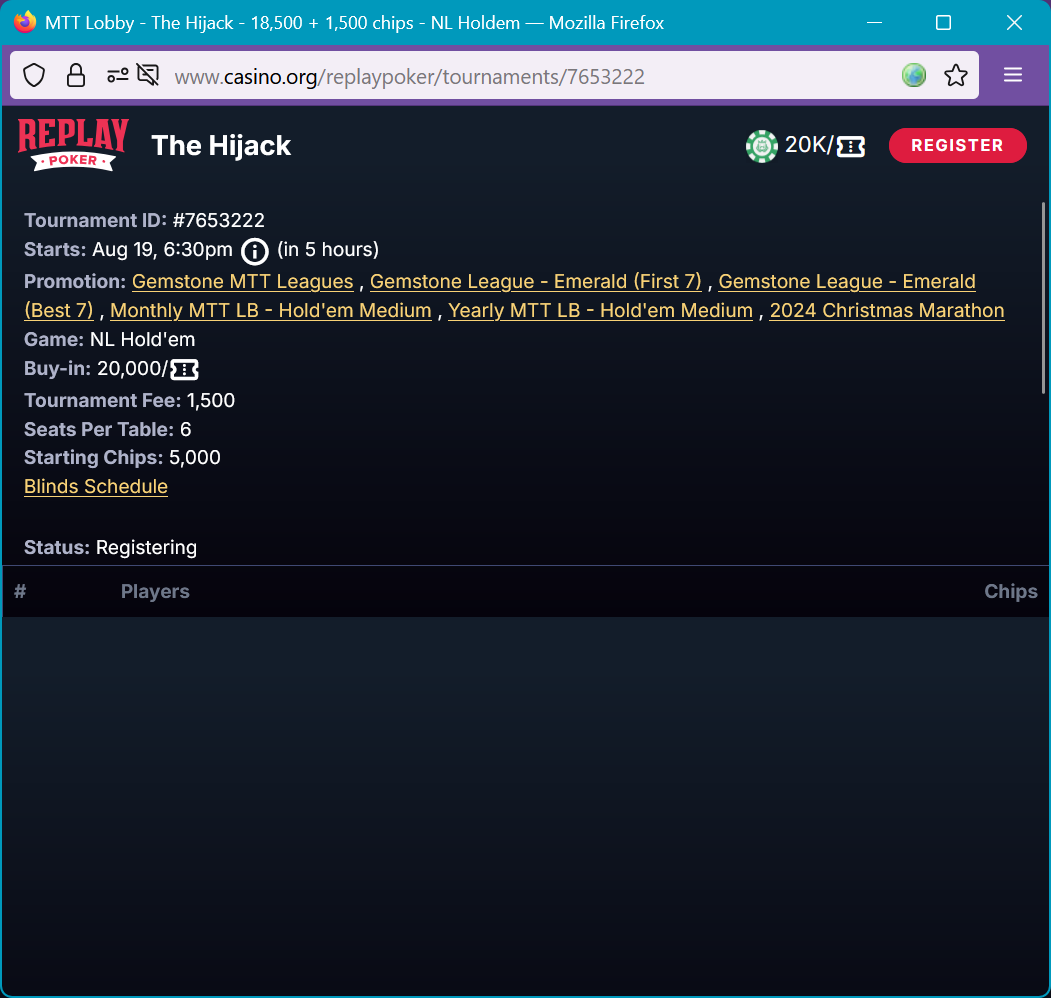Click The Hijack tournament title

coord(221,145)
